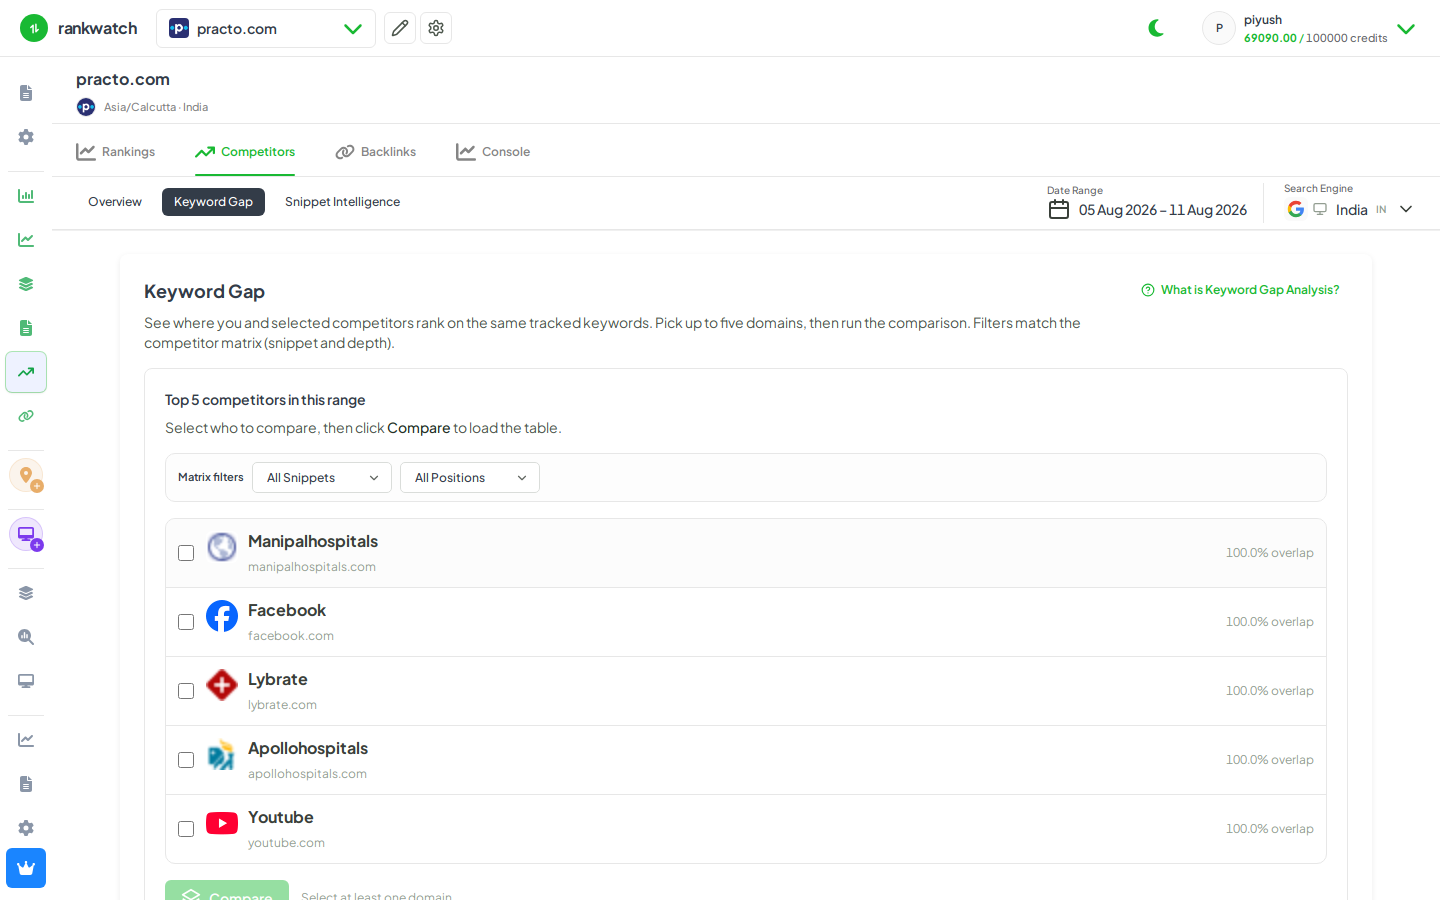
Task: Open What is Keyword Gap Analysis link
Action: coord(1240,290)
